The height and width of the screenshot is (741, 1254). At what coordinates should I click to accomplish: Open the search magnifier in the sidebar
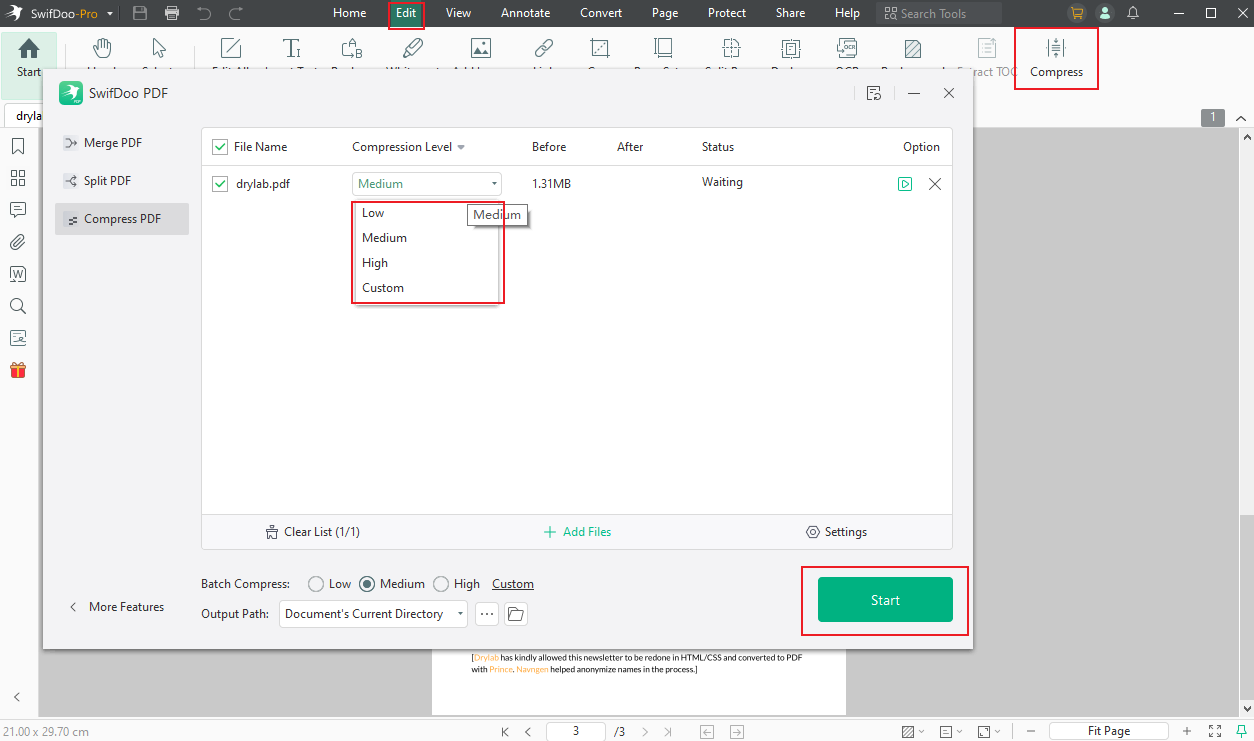click(x=18, y=306)
